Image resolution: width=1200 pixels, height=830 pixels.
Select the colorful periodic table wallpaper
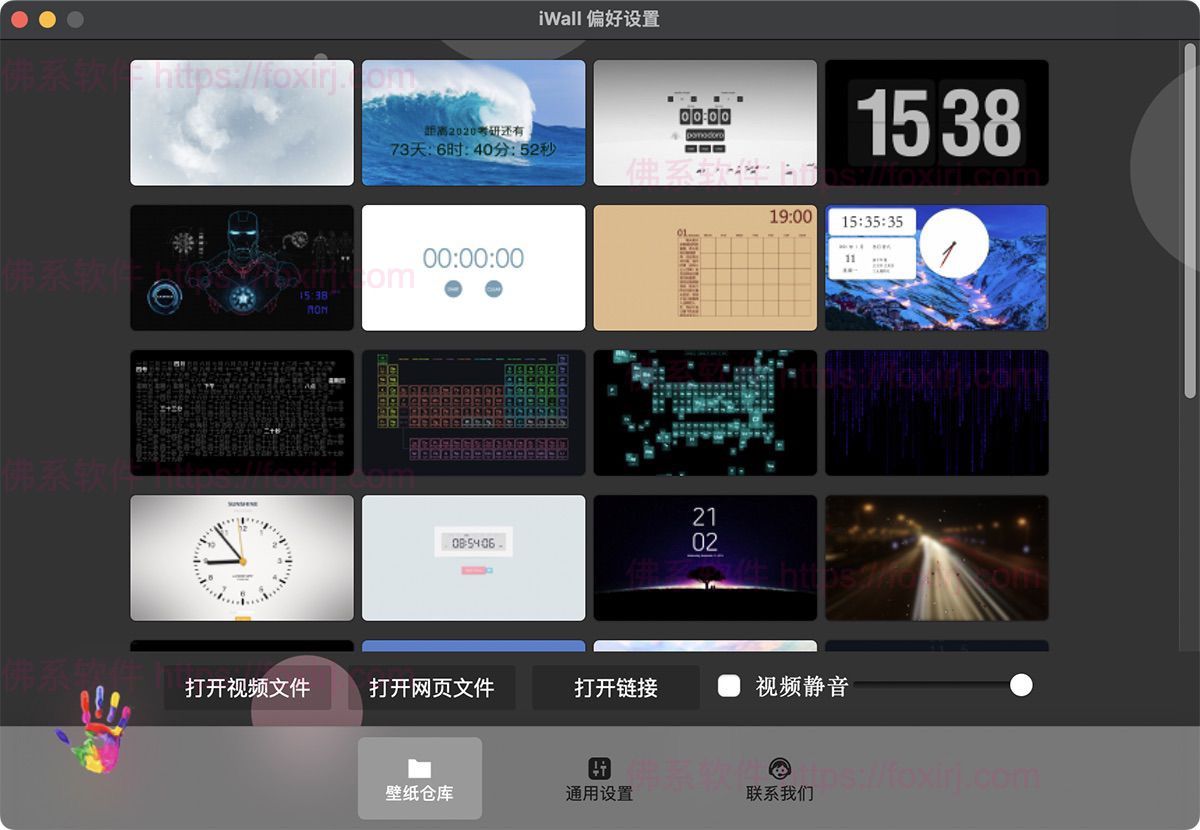click(473, 413)
